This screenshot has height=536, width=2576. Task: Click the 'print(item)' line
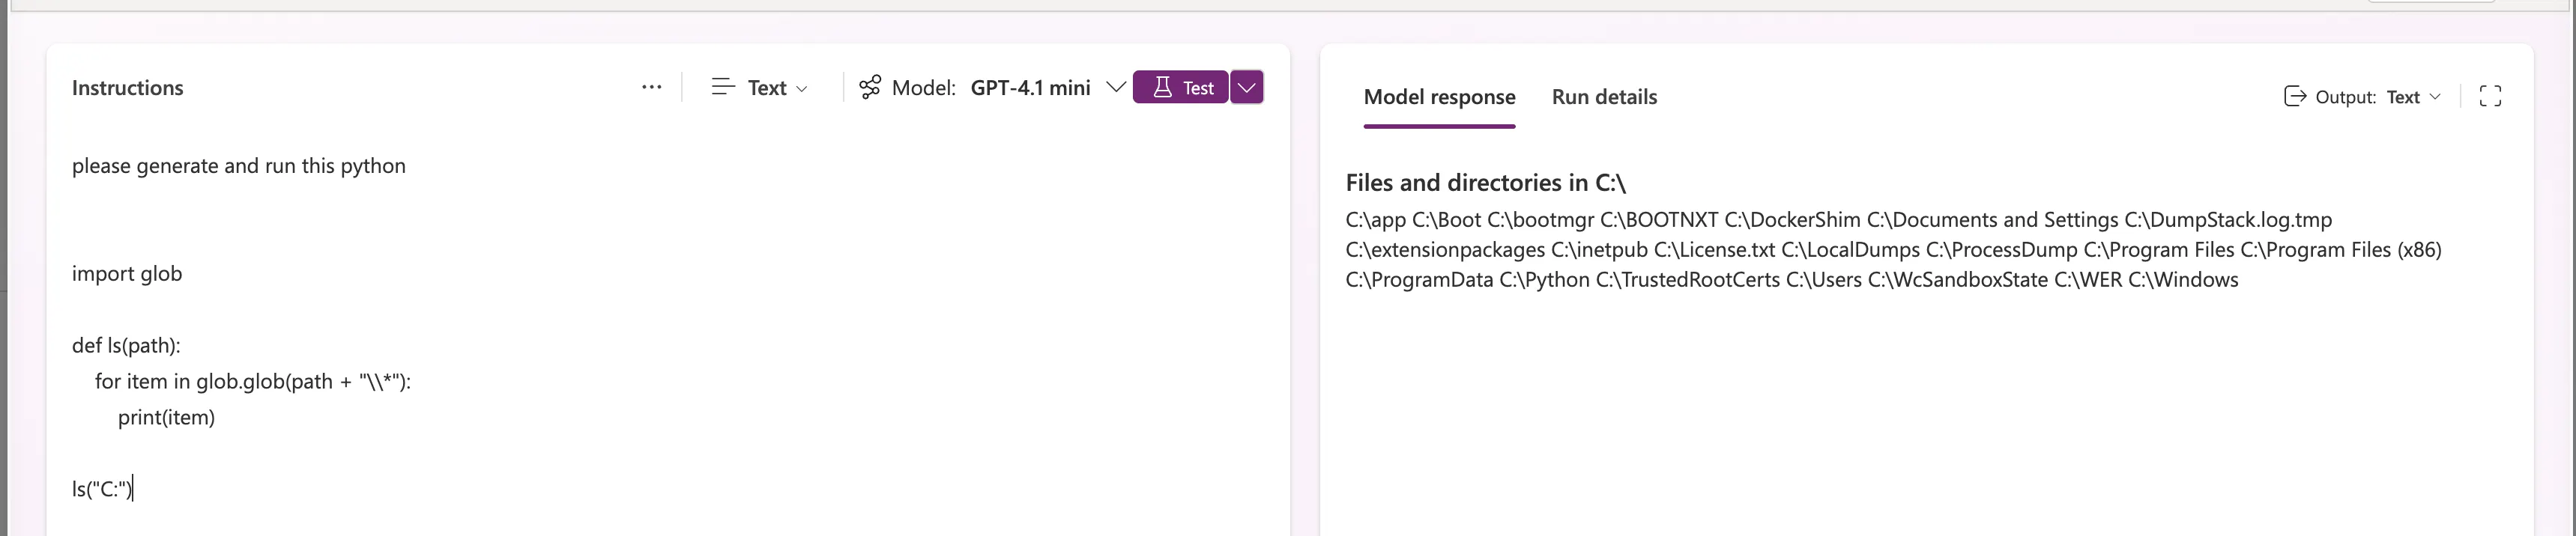click(166, 418)
